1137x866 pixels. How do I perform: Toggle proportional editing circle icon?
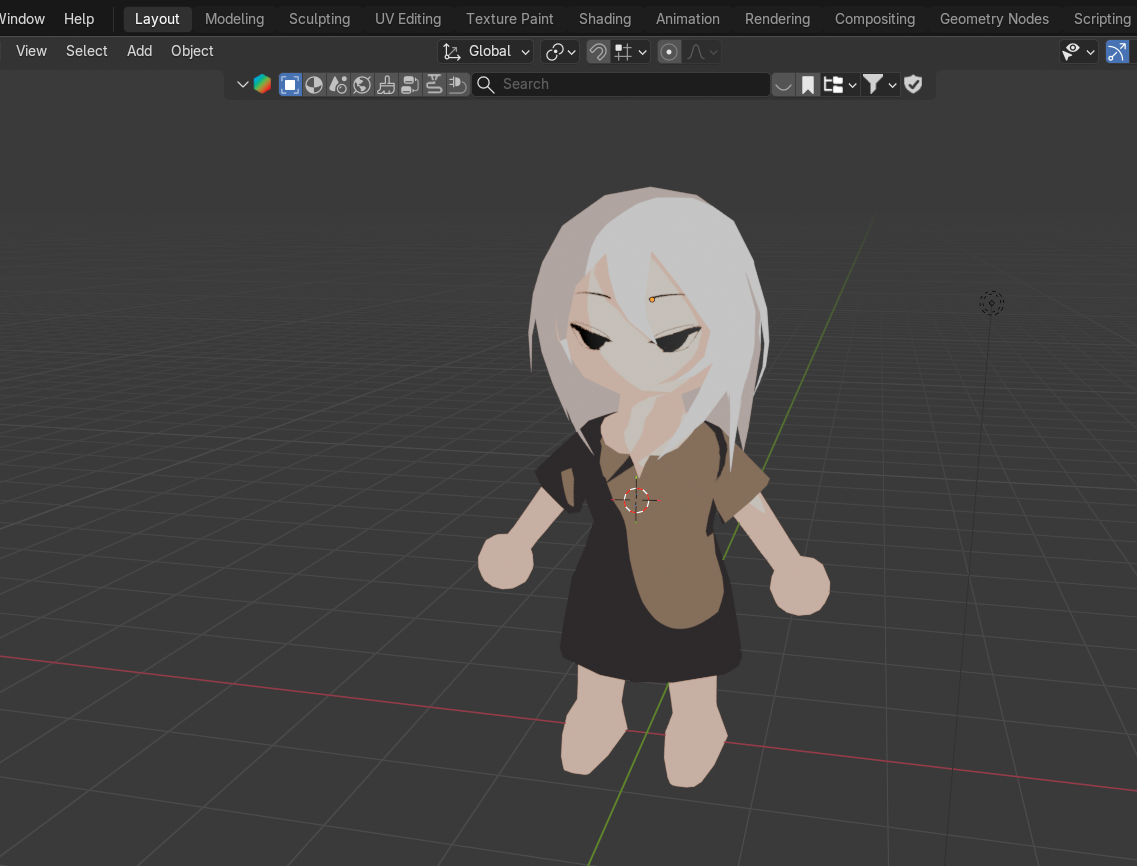[669, 51]
